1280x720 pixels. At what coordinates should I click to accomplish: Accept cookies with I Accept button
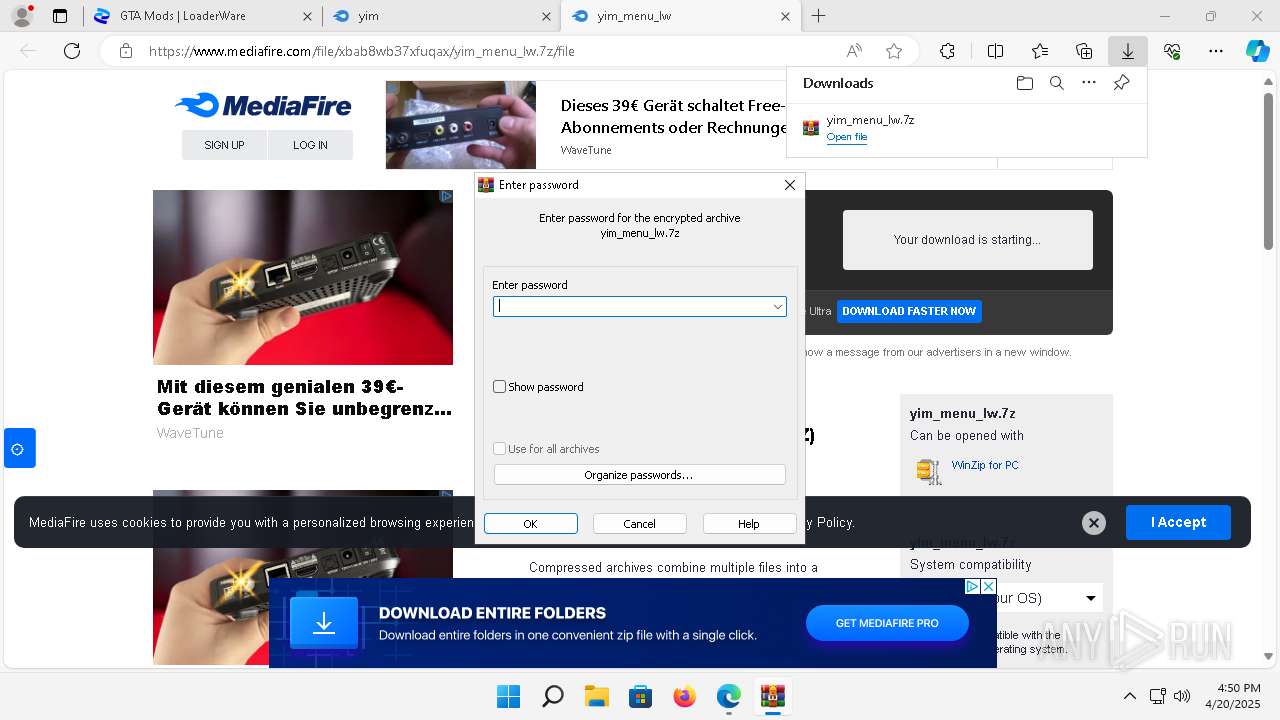coord(1178,522)
